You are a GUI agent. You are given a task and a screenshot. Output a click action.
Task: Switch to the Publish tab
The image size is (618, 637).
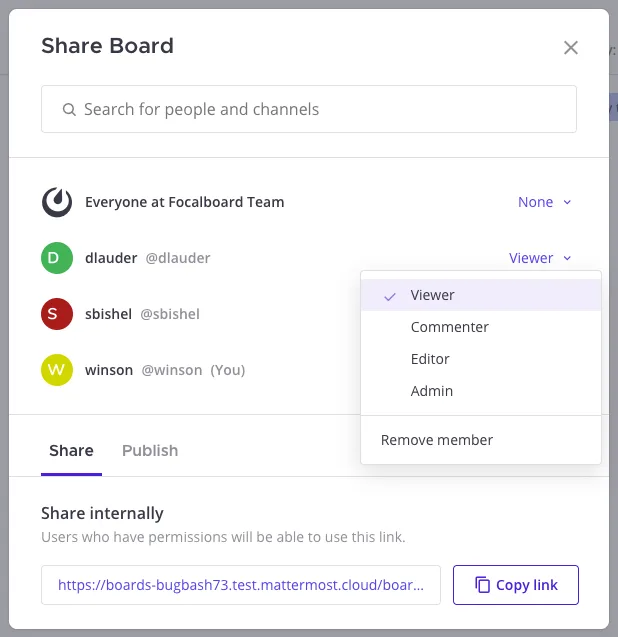click(150, 451)
